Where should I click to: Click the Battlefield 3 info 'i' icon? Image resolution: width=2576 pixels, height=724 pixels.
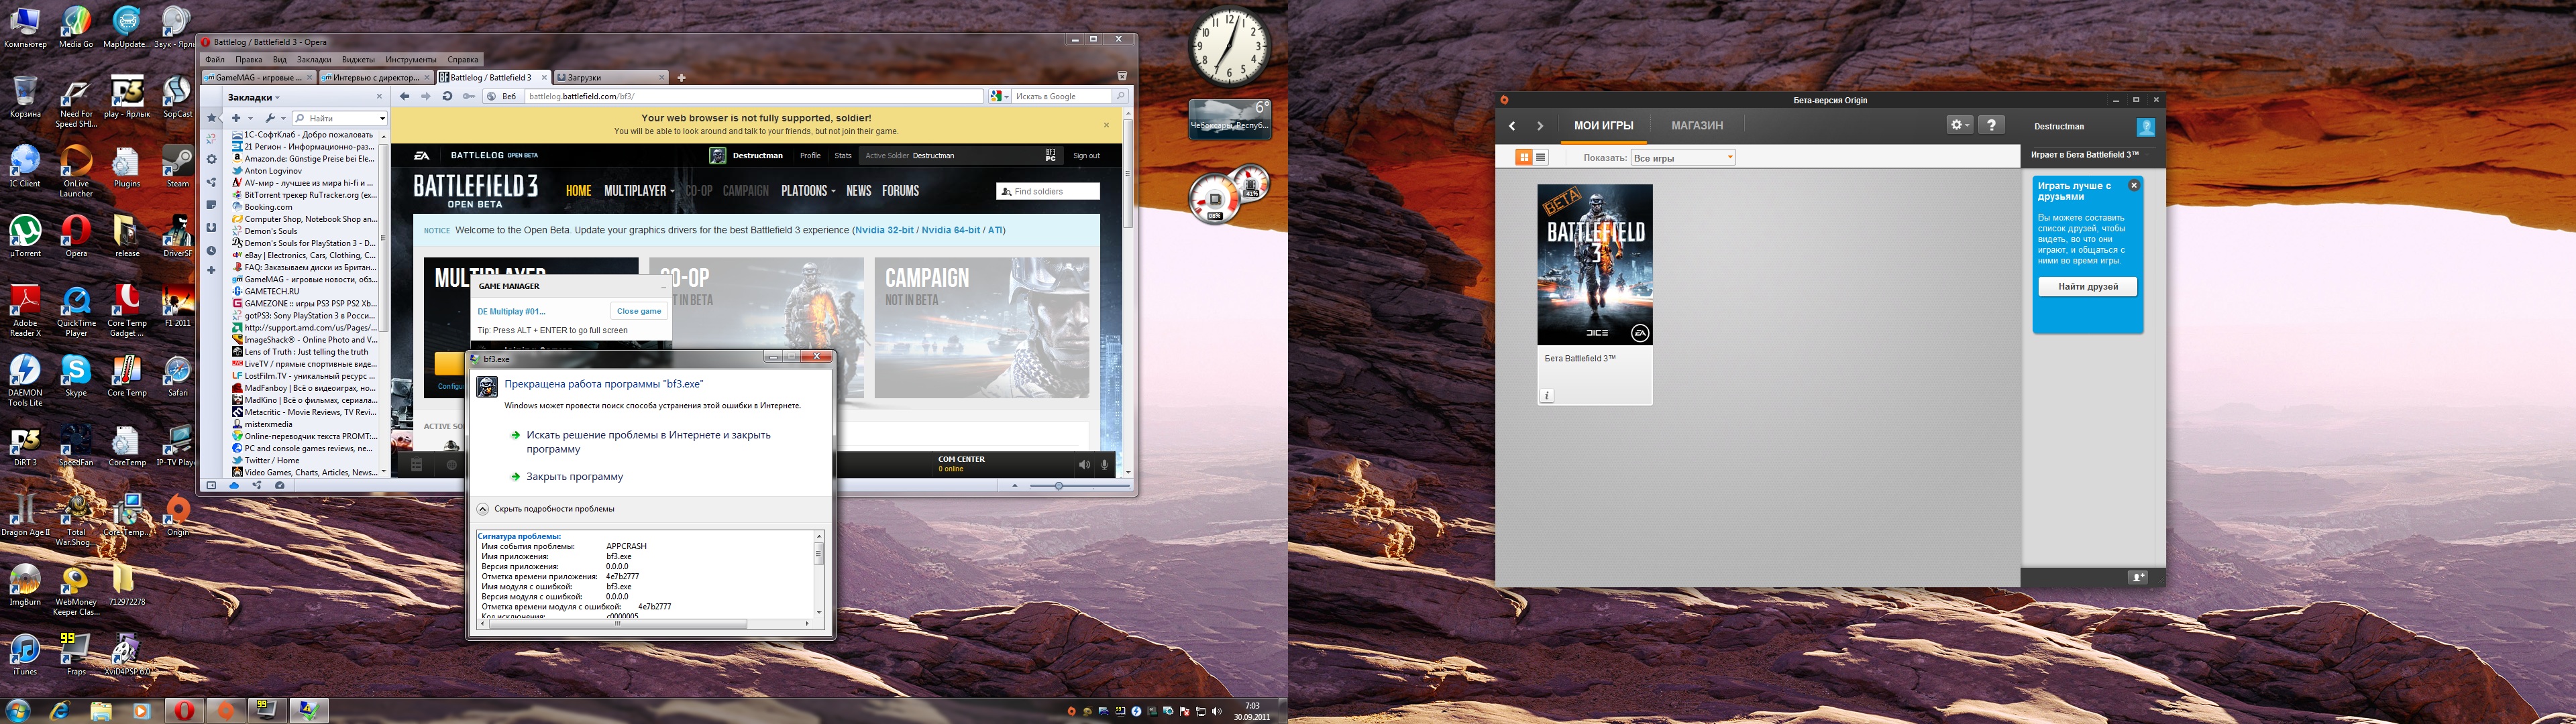pyautogui.click(x=1547, y=395)
